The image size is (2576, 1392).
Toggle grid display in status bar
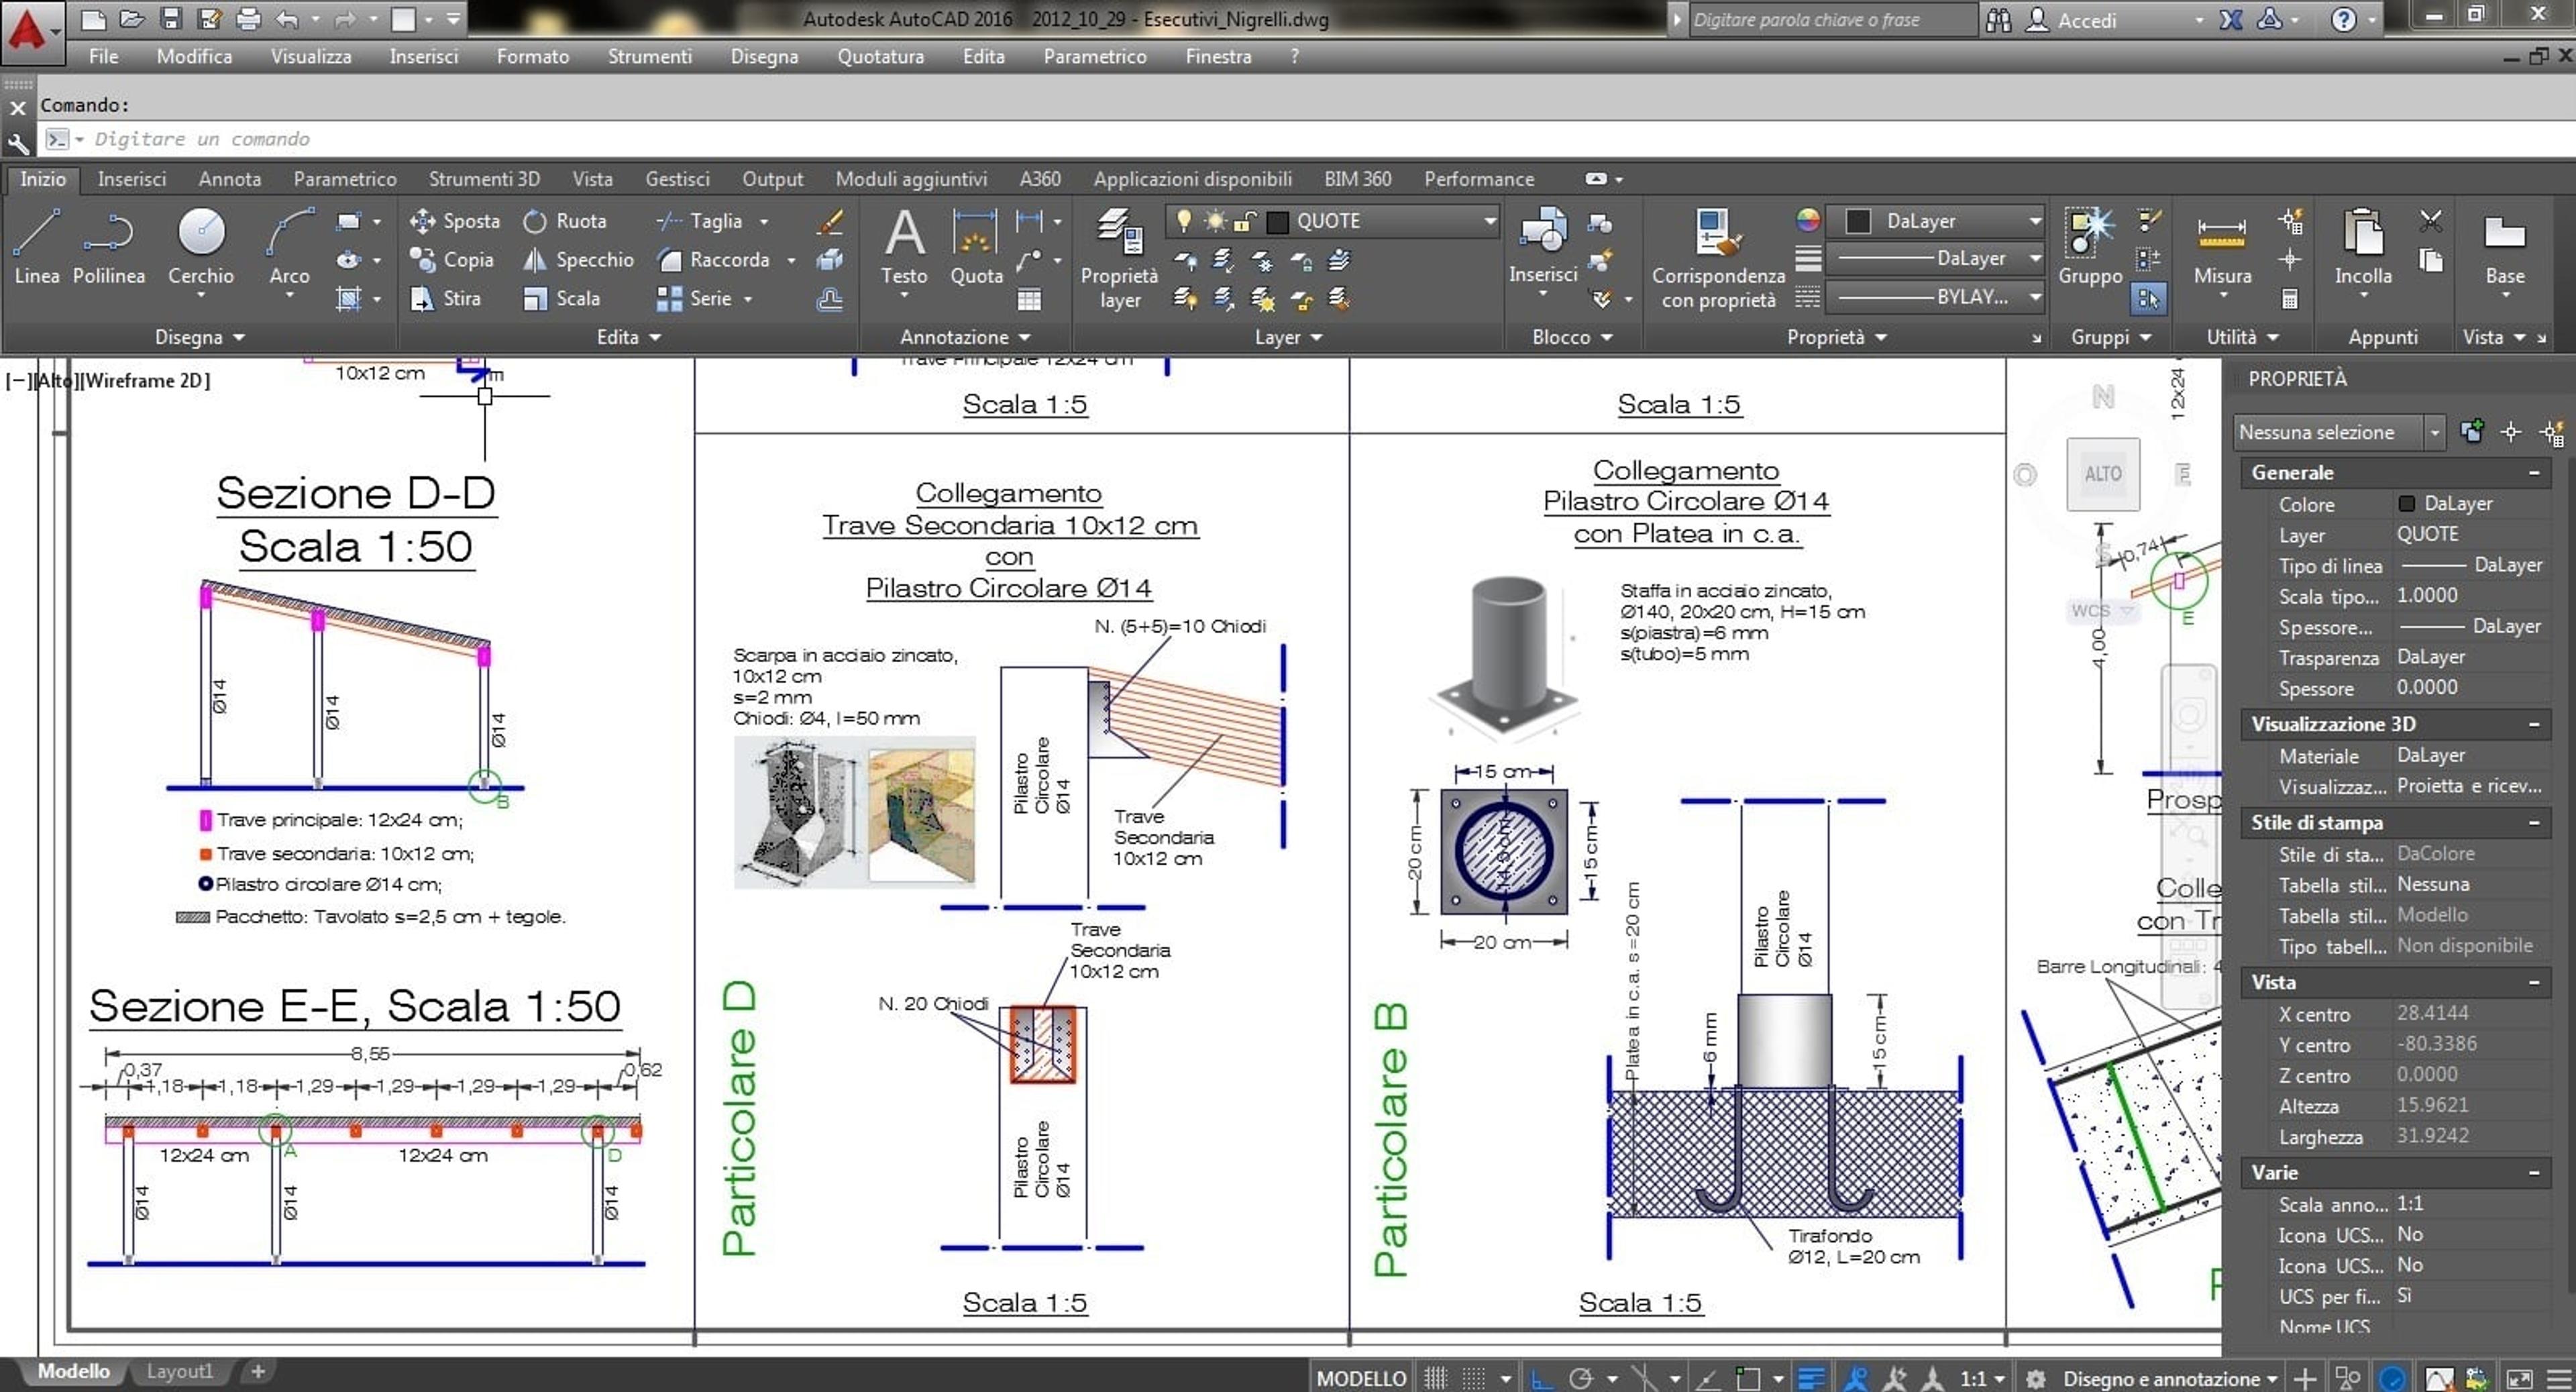[1436, 1379]
